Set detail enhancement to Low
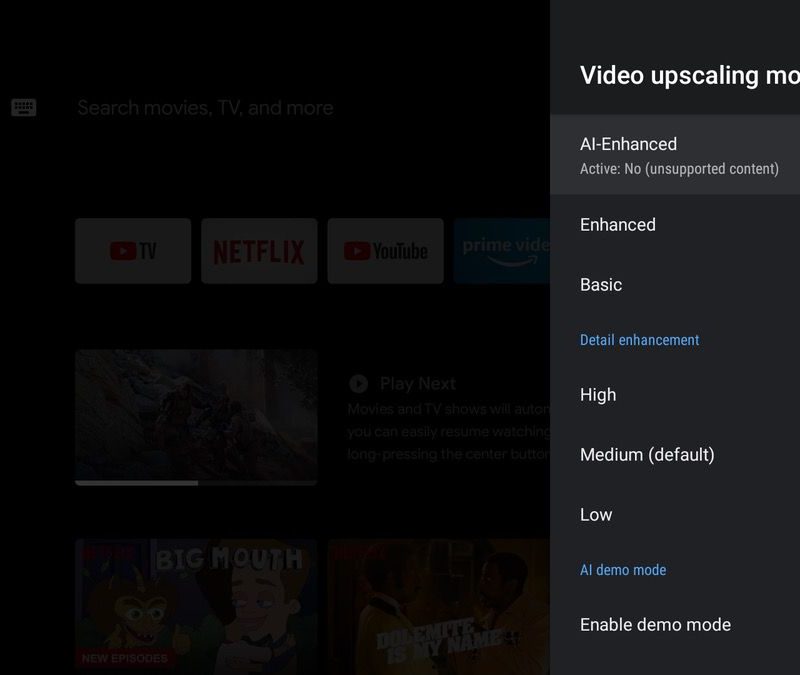Viewport: 800px width, 675px height. tap(596, 515)
